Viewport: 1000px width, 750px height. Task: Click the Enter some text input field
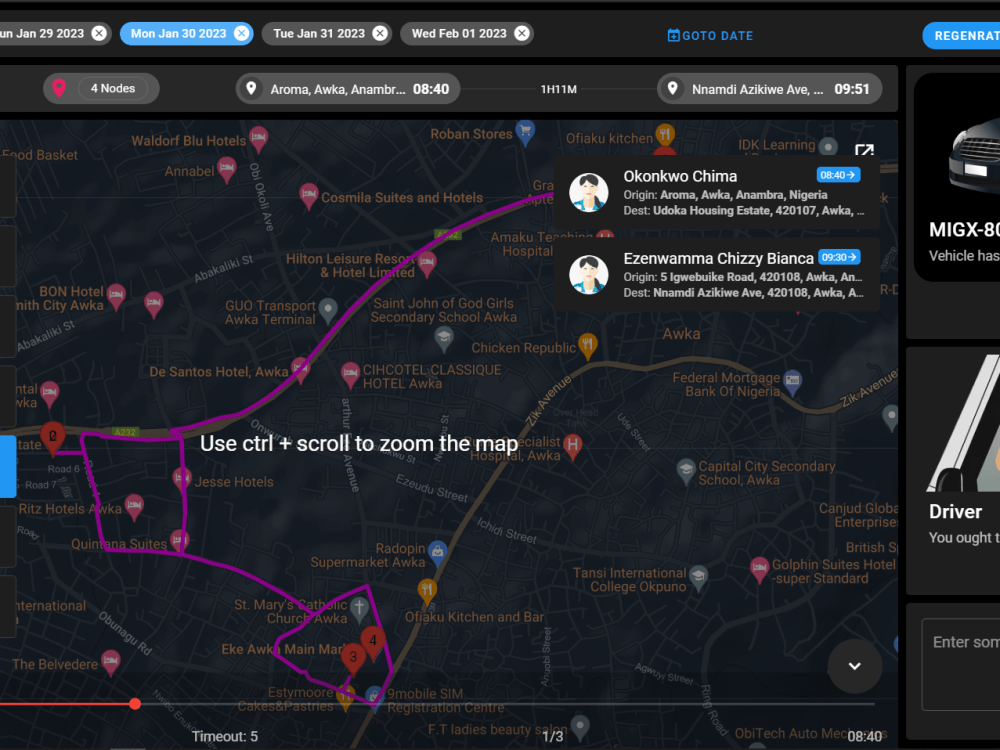click(x=961, y=663)
